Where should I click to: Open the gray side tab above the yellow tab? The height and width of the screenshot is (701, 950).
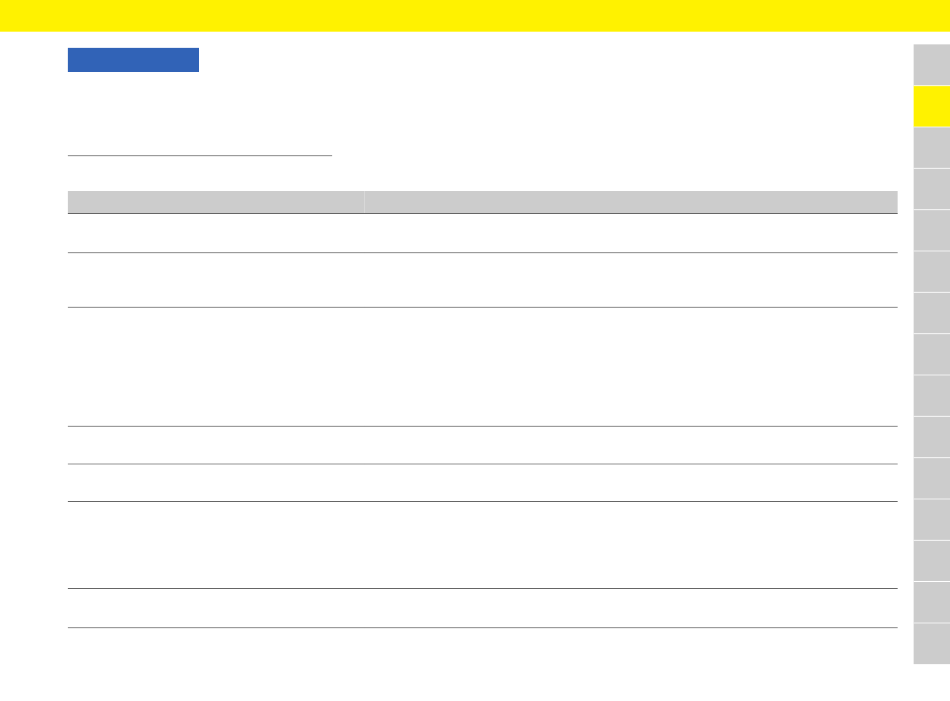point(932,65)
